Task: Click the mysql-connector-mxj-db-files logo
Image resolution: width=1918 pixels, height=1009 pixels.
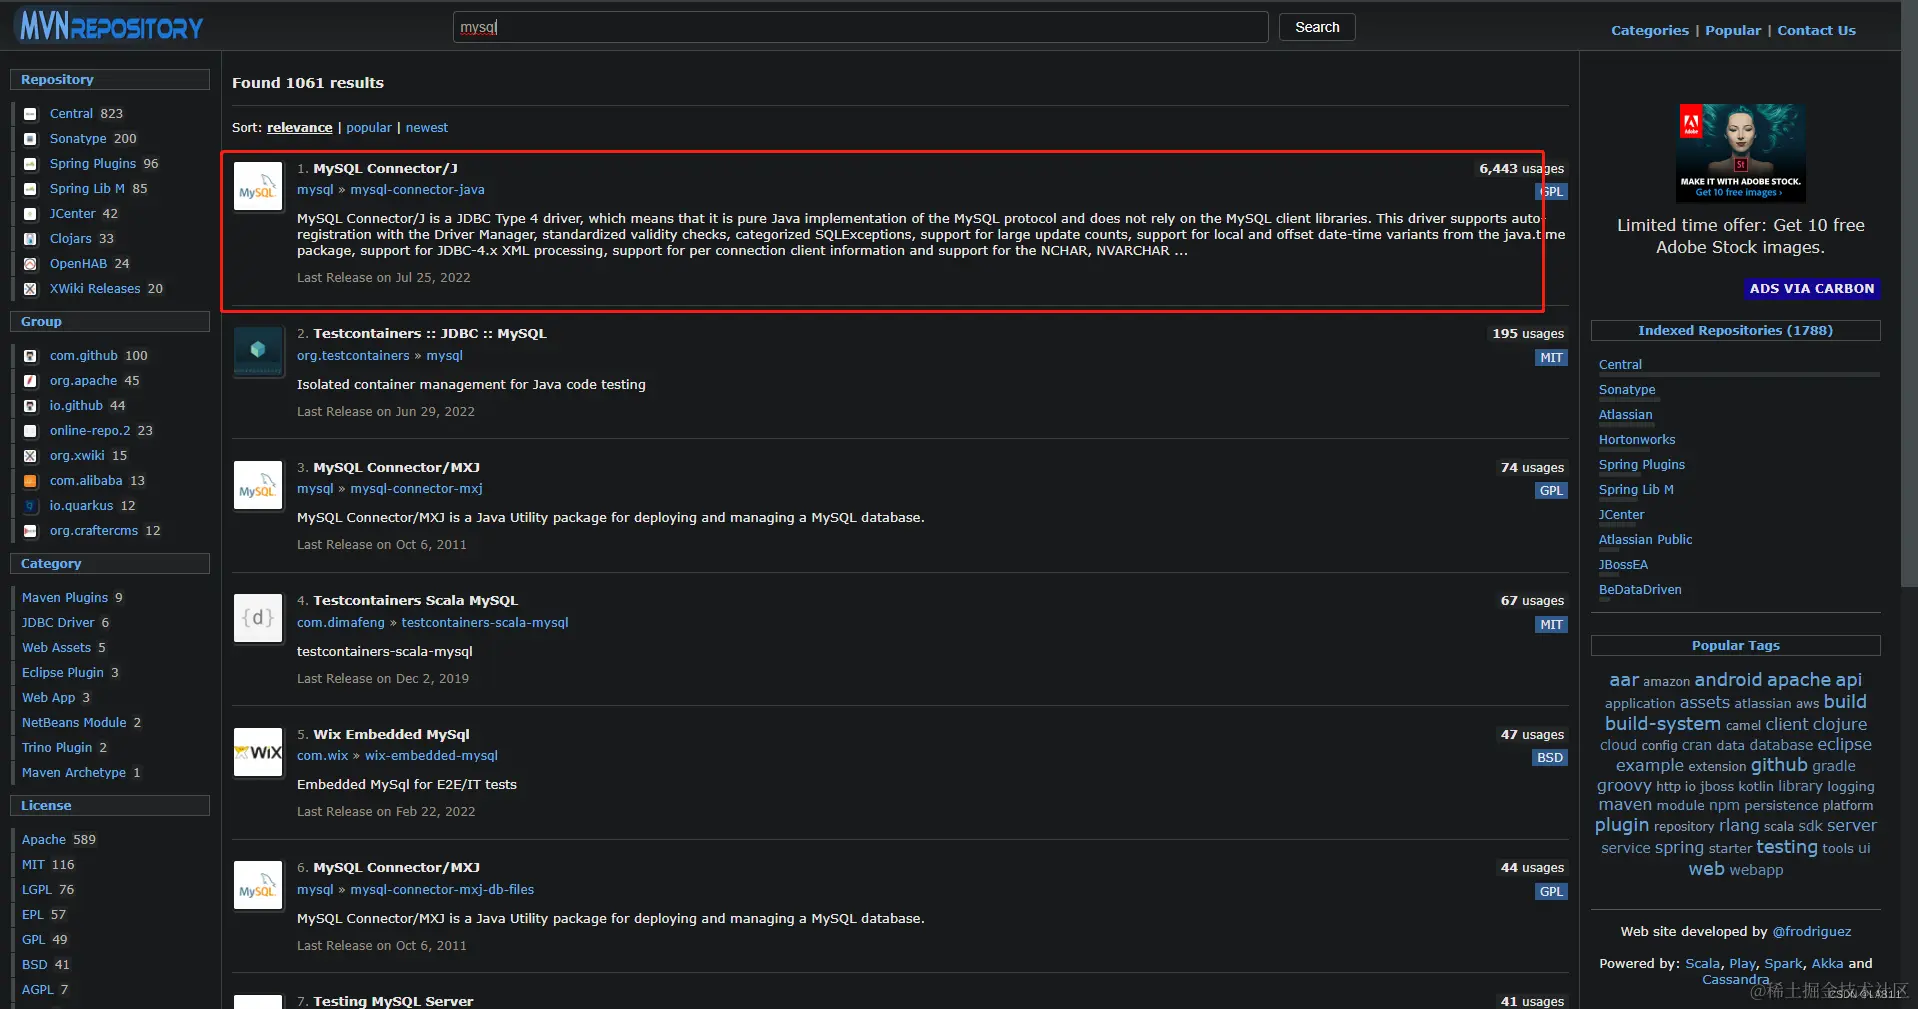Action: click(x=258, y=885)
